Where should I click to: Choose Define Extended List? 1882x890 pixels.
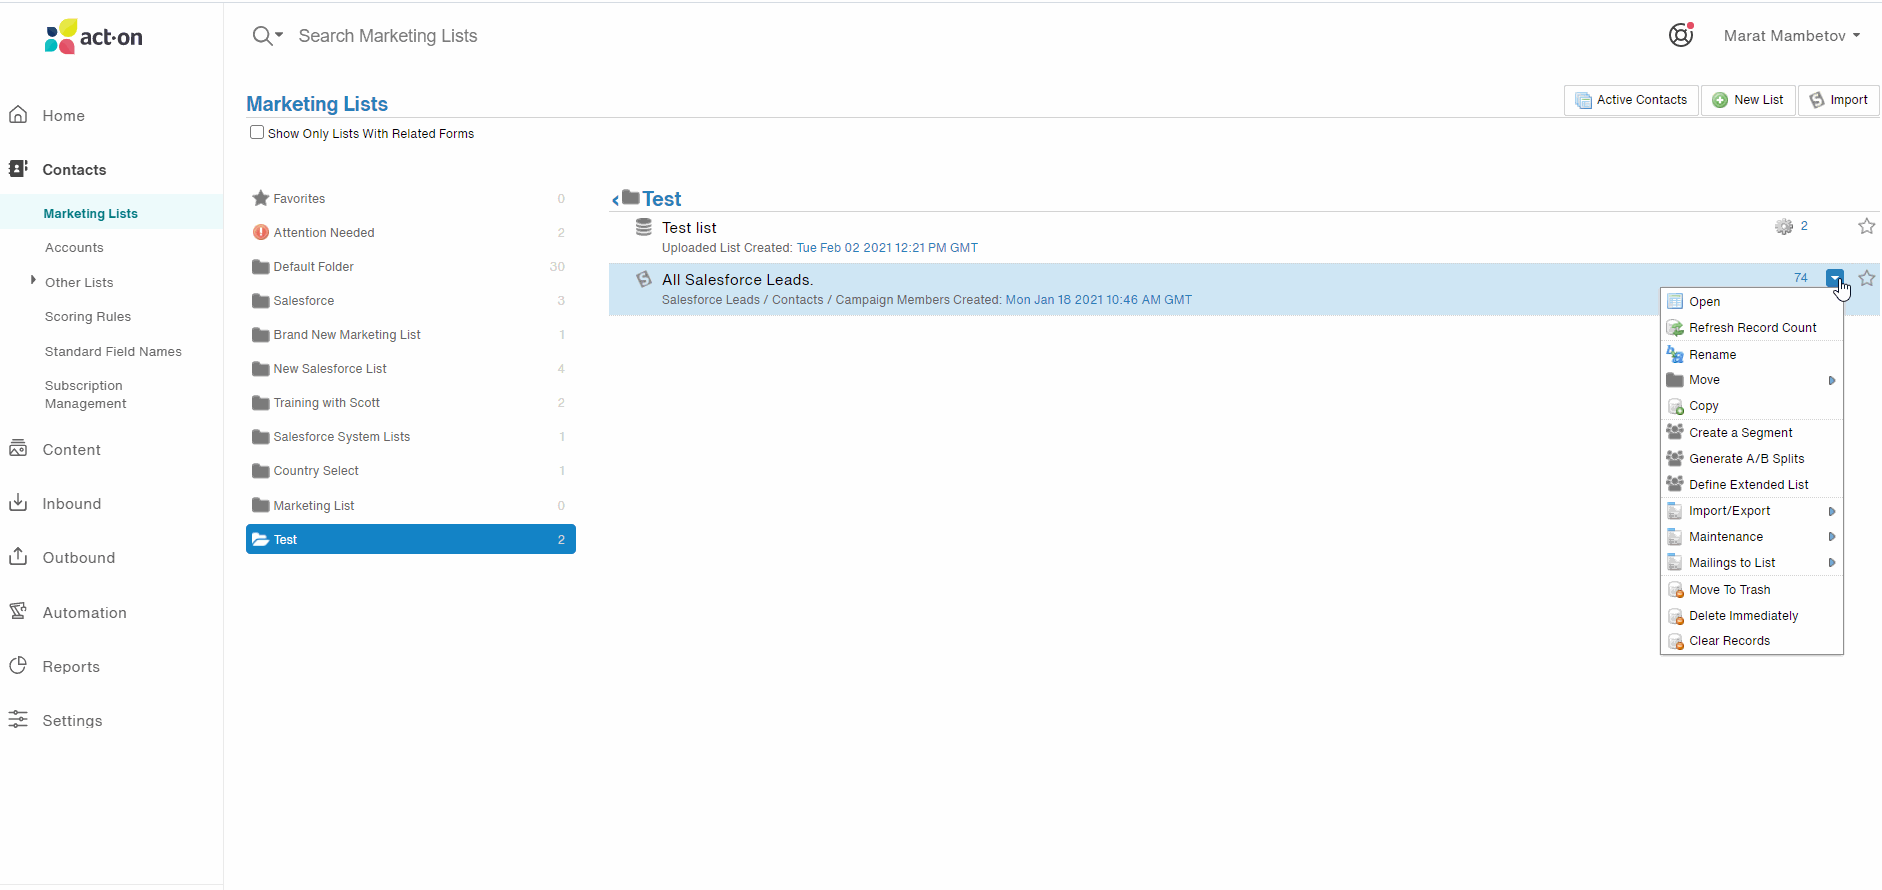[1751, 485]
